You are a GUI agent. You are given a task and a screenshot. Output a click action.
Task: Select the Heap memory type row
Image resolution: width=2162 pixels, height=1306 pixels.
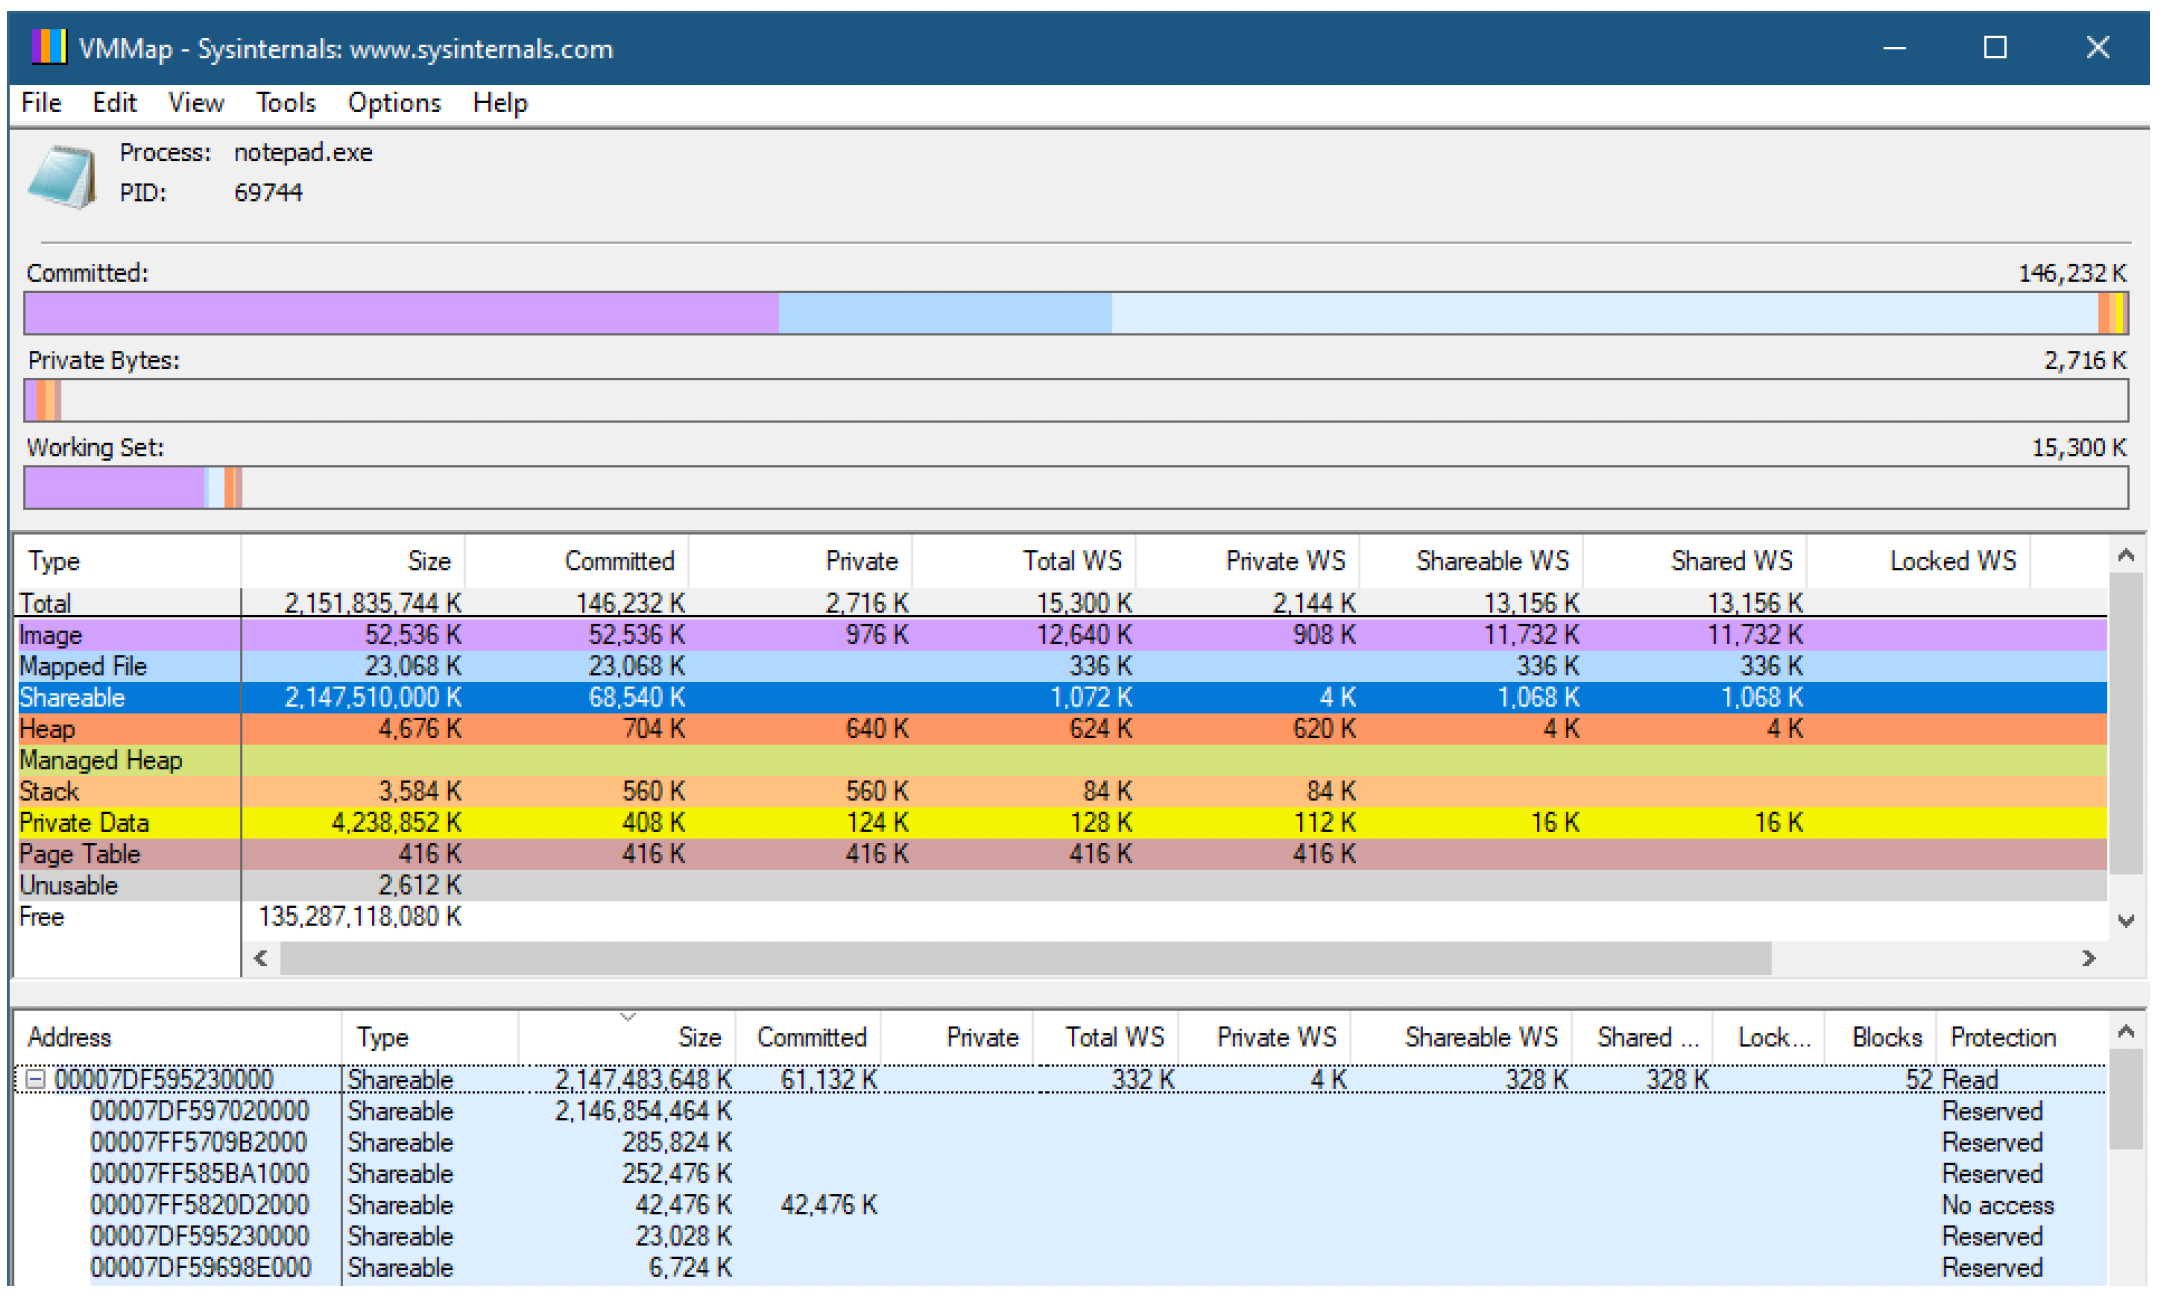(1062, 729)
